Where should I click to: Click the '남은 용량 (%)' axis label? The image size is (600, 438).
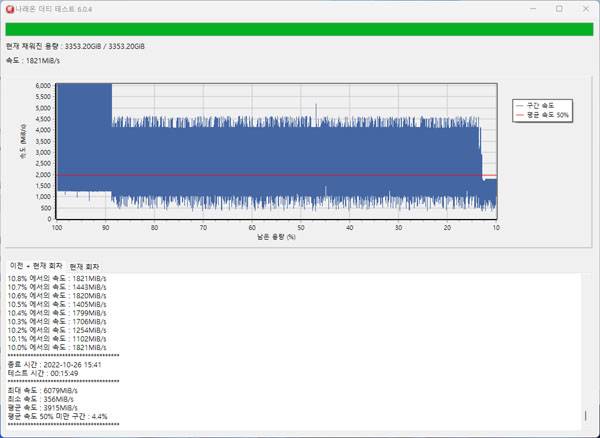(x=276, y=238)
